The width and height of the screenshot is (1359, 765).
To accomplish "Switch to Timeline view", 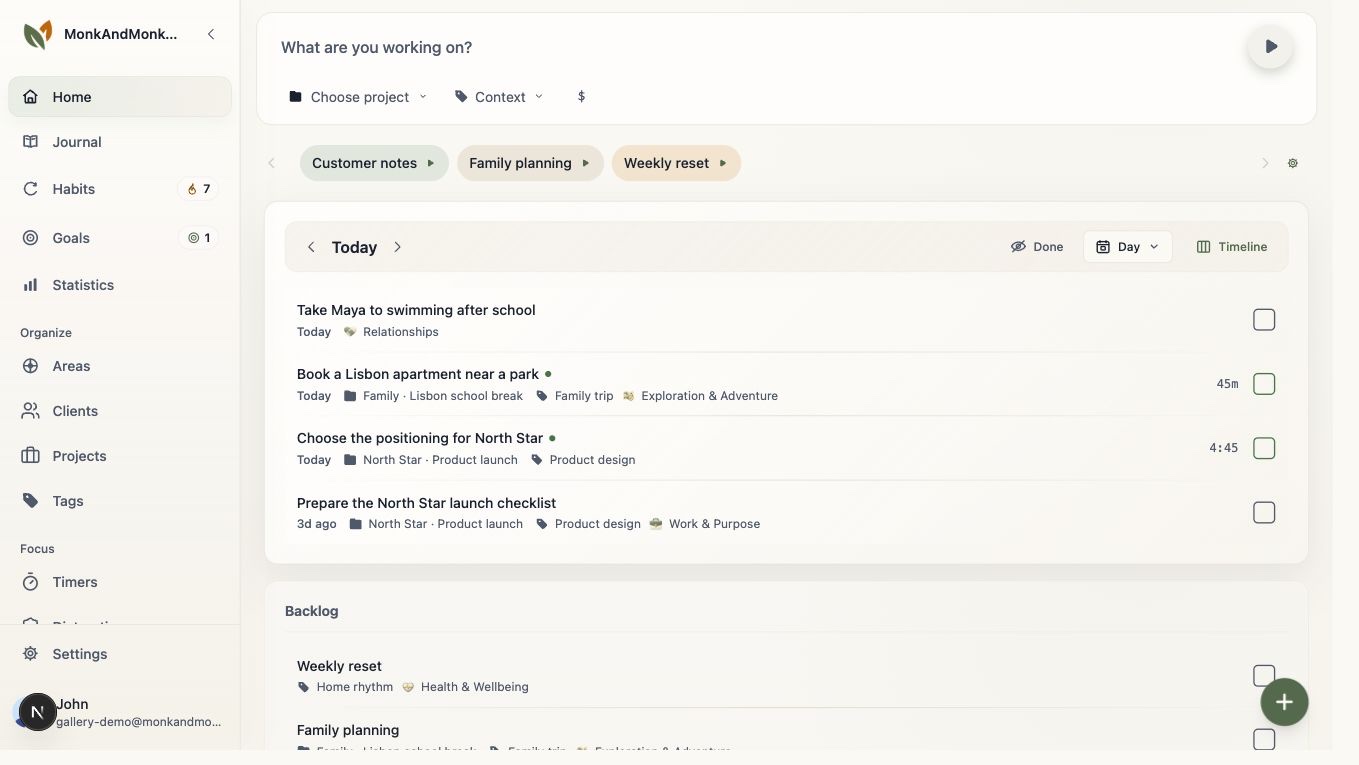I will (x=1232, y=247).
